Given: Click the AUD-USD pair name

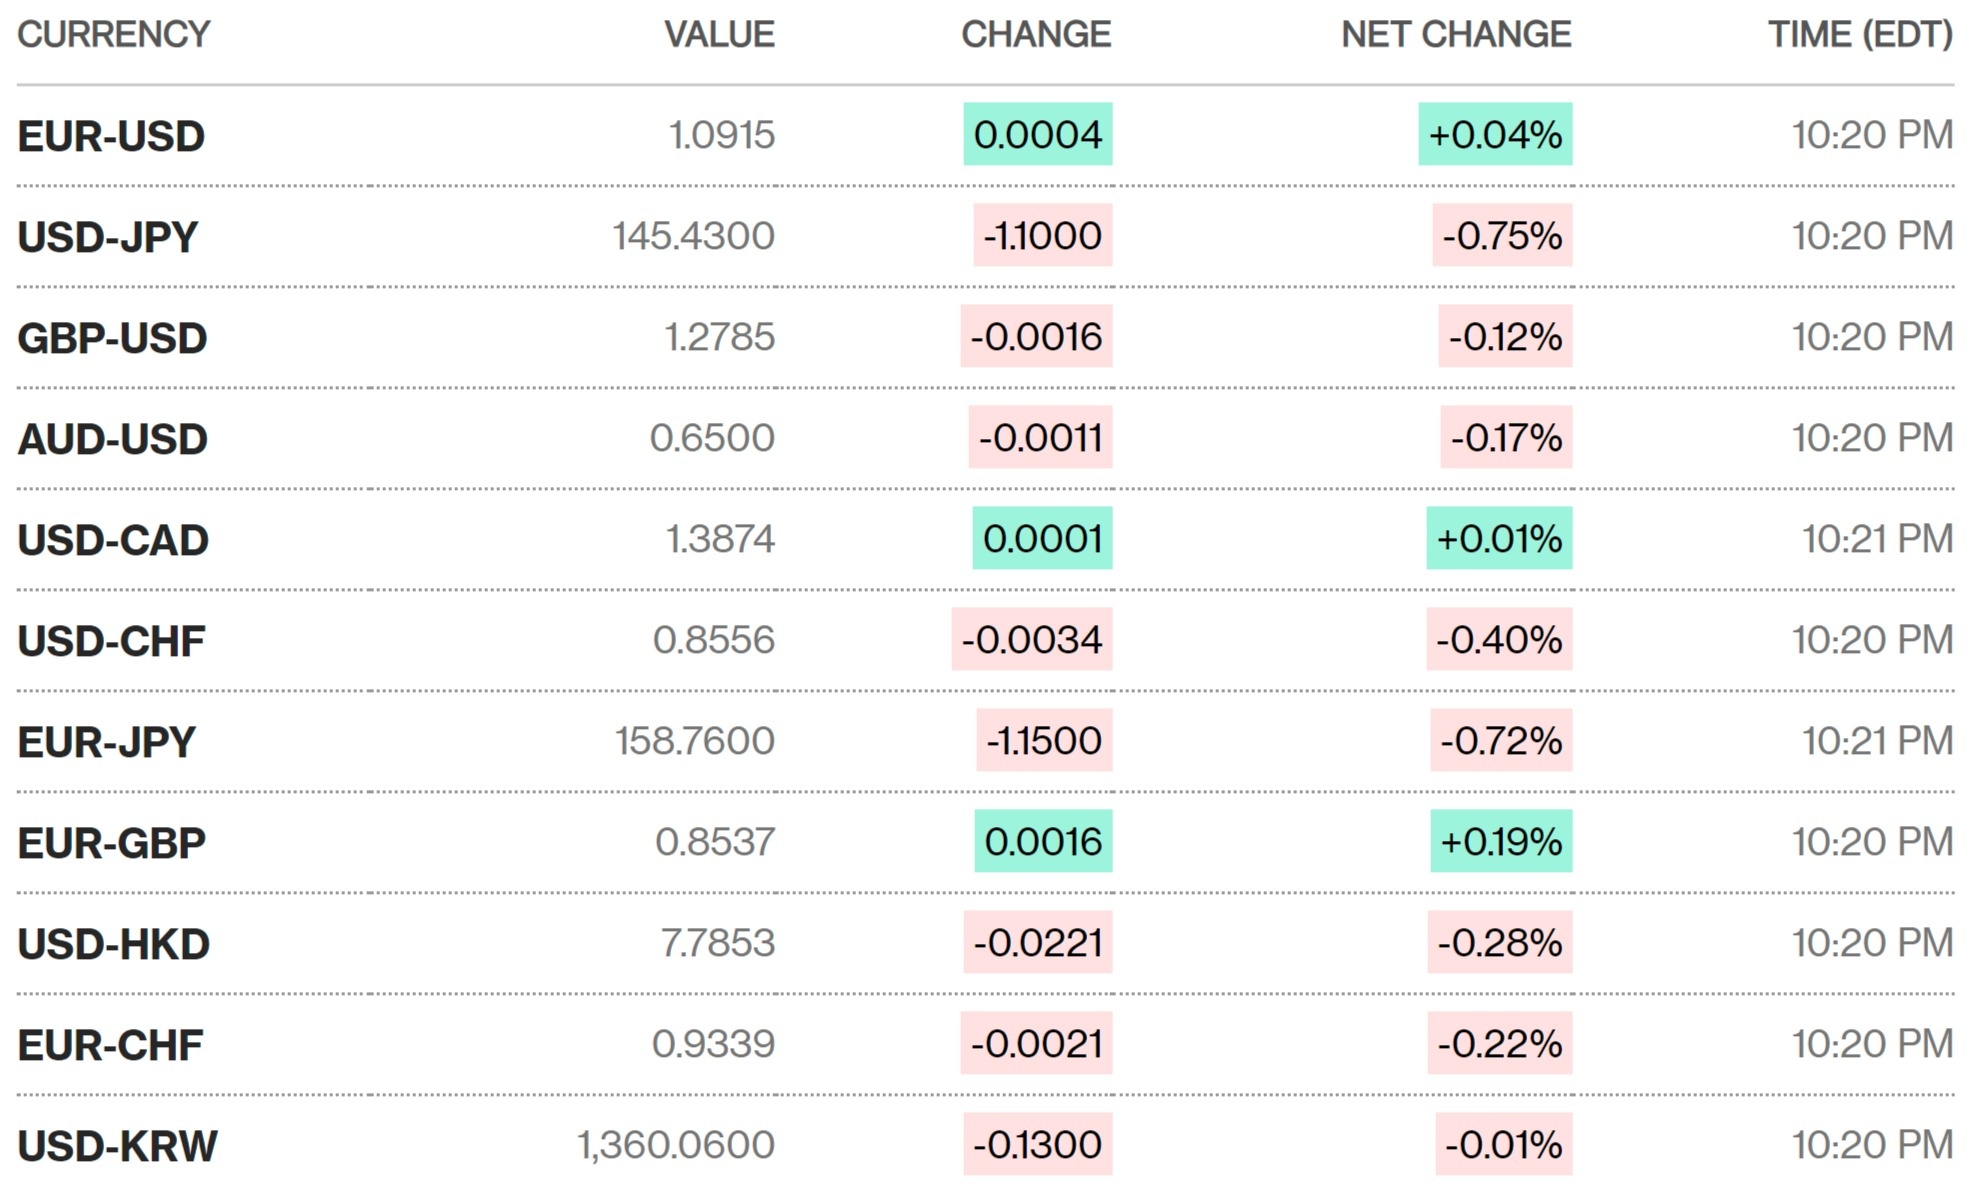Looking at the screenshot, I should tap(112, 439).
